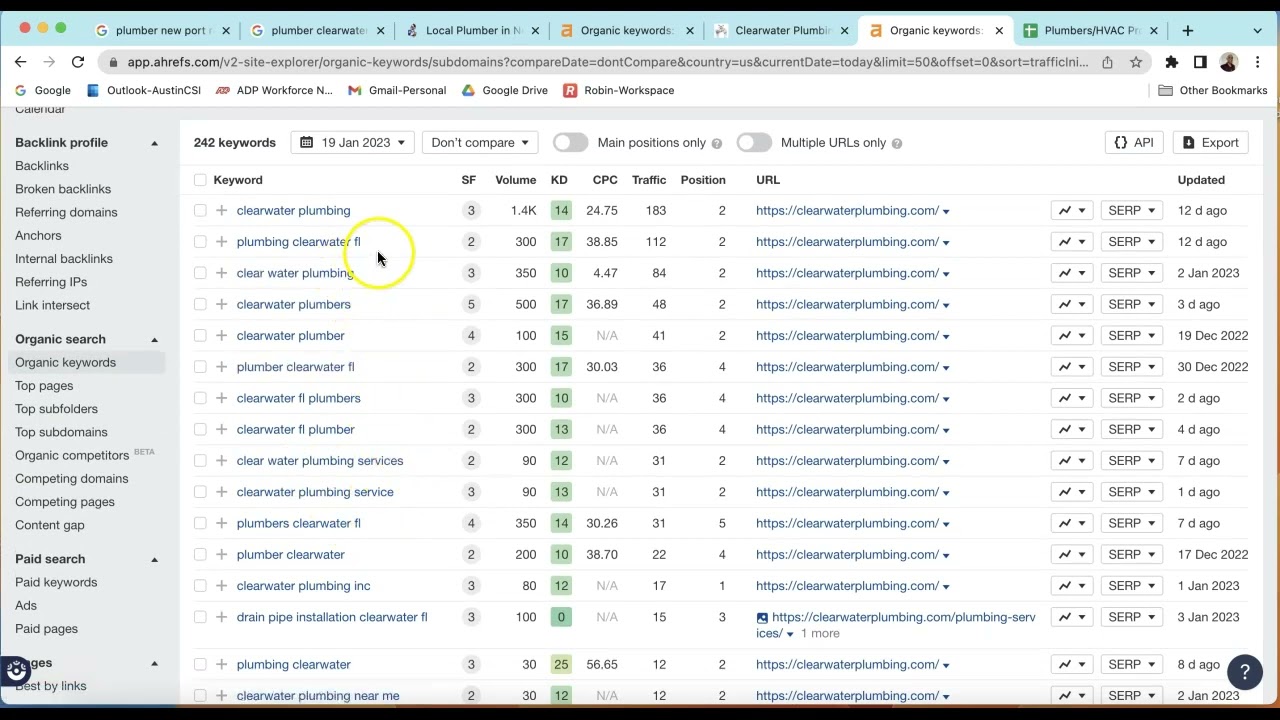Show help for Multiple URLs only

pyautogui.click(x=896, y=143)
